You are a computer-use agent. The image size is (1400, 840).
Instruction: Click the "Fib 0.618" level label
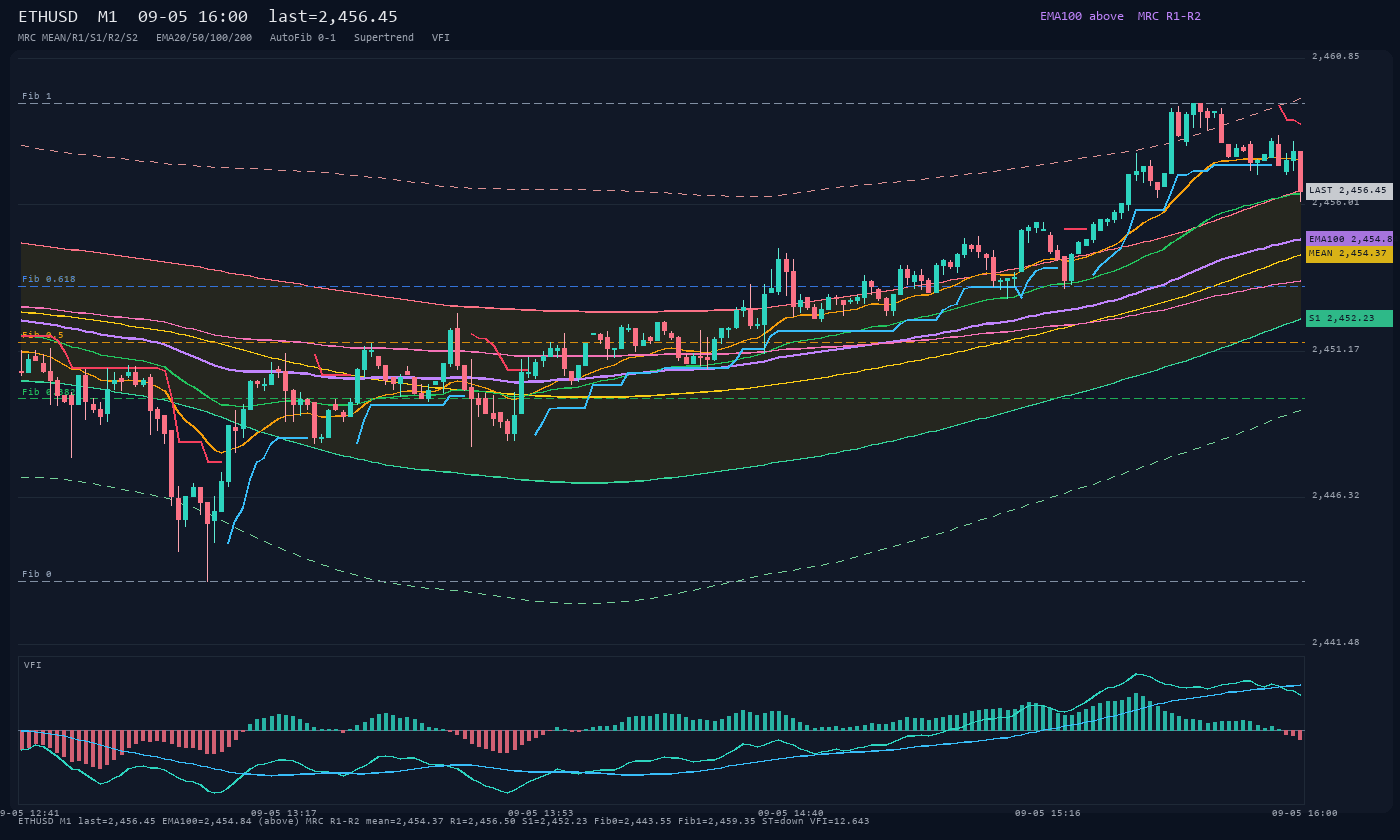(x=49, y=279)
